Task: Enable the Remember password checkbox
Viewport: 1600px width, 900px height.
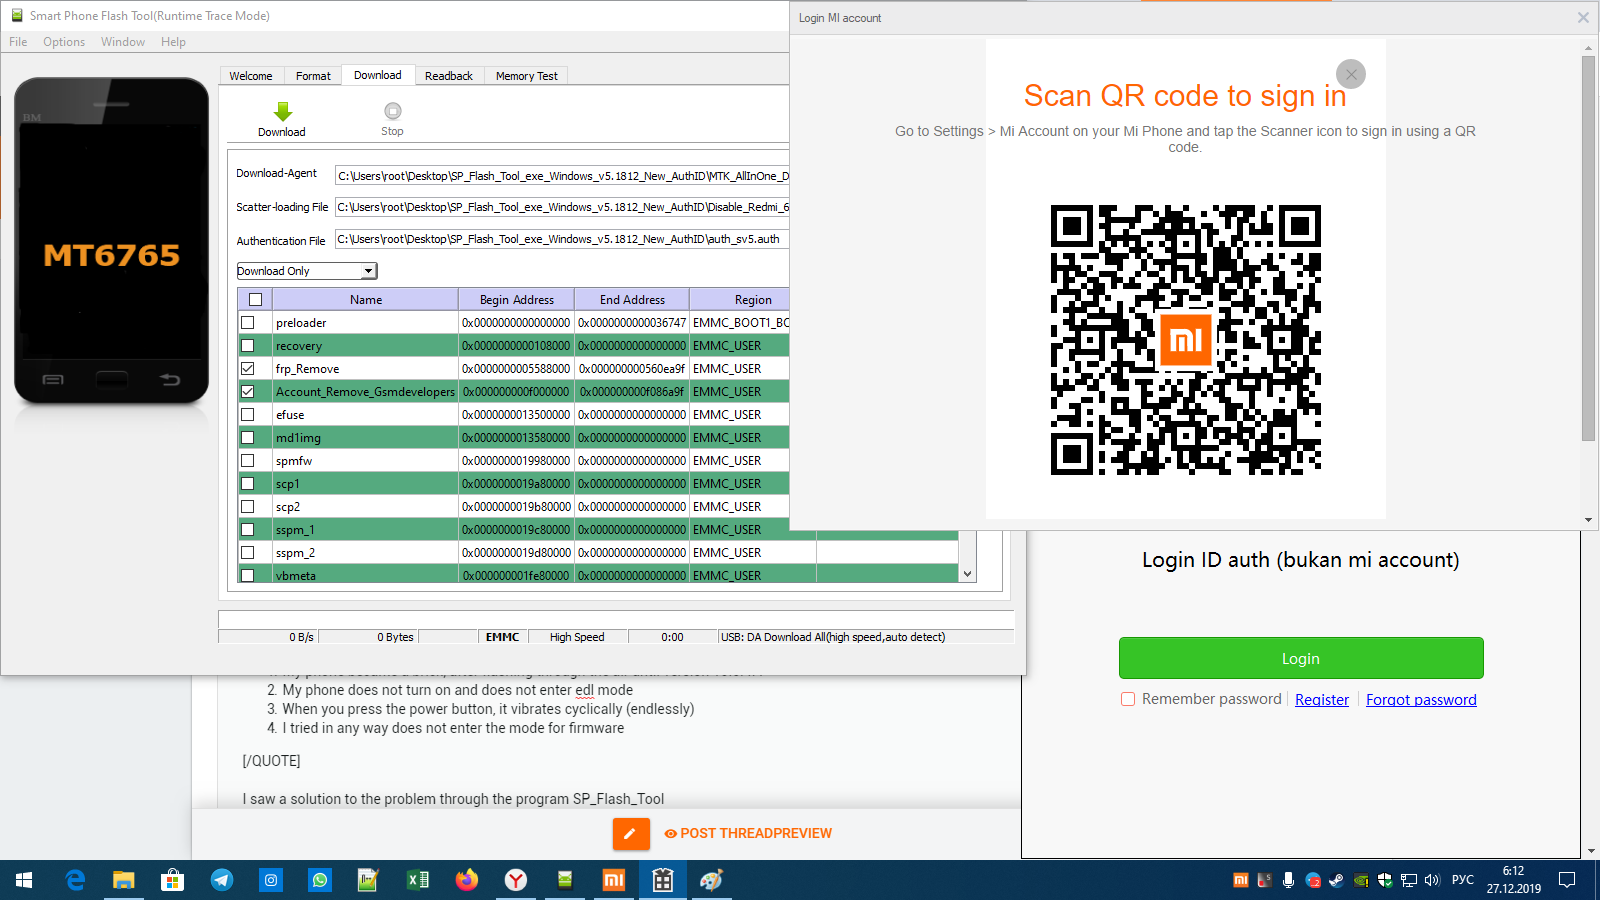Action: point(1128,699)
